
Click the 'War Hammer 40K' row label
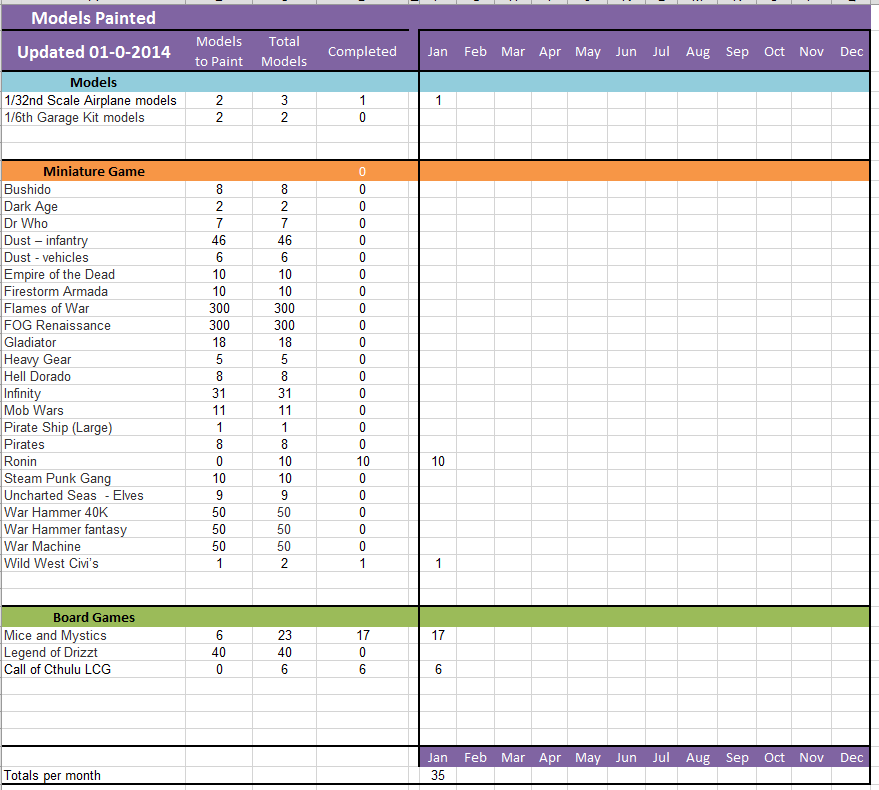click(94, 512)
